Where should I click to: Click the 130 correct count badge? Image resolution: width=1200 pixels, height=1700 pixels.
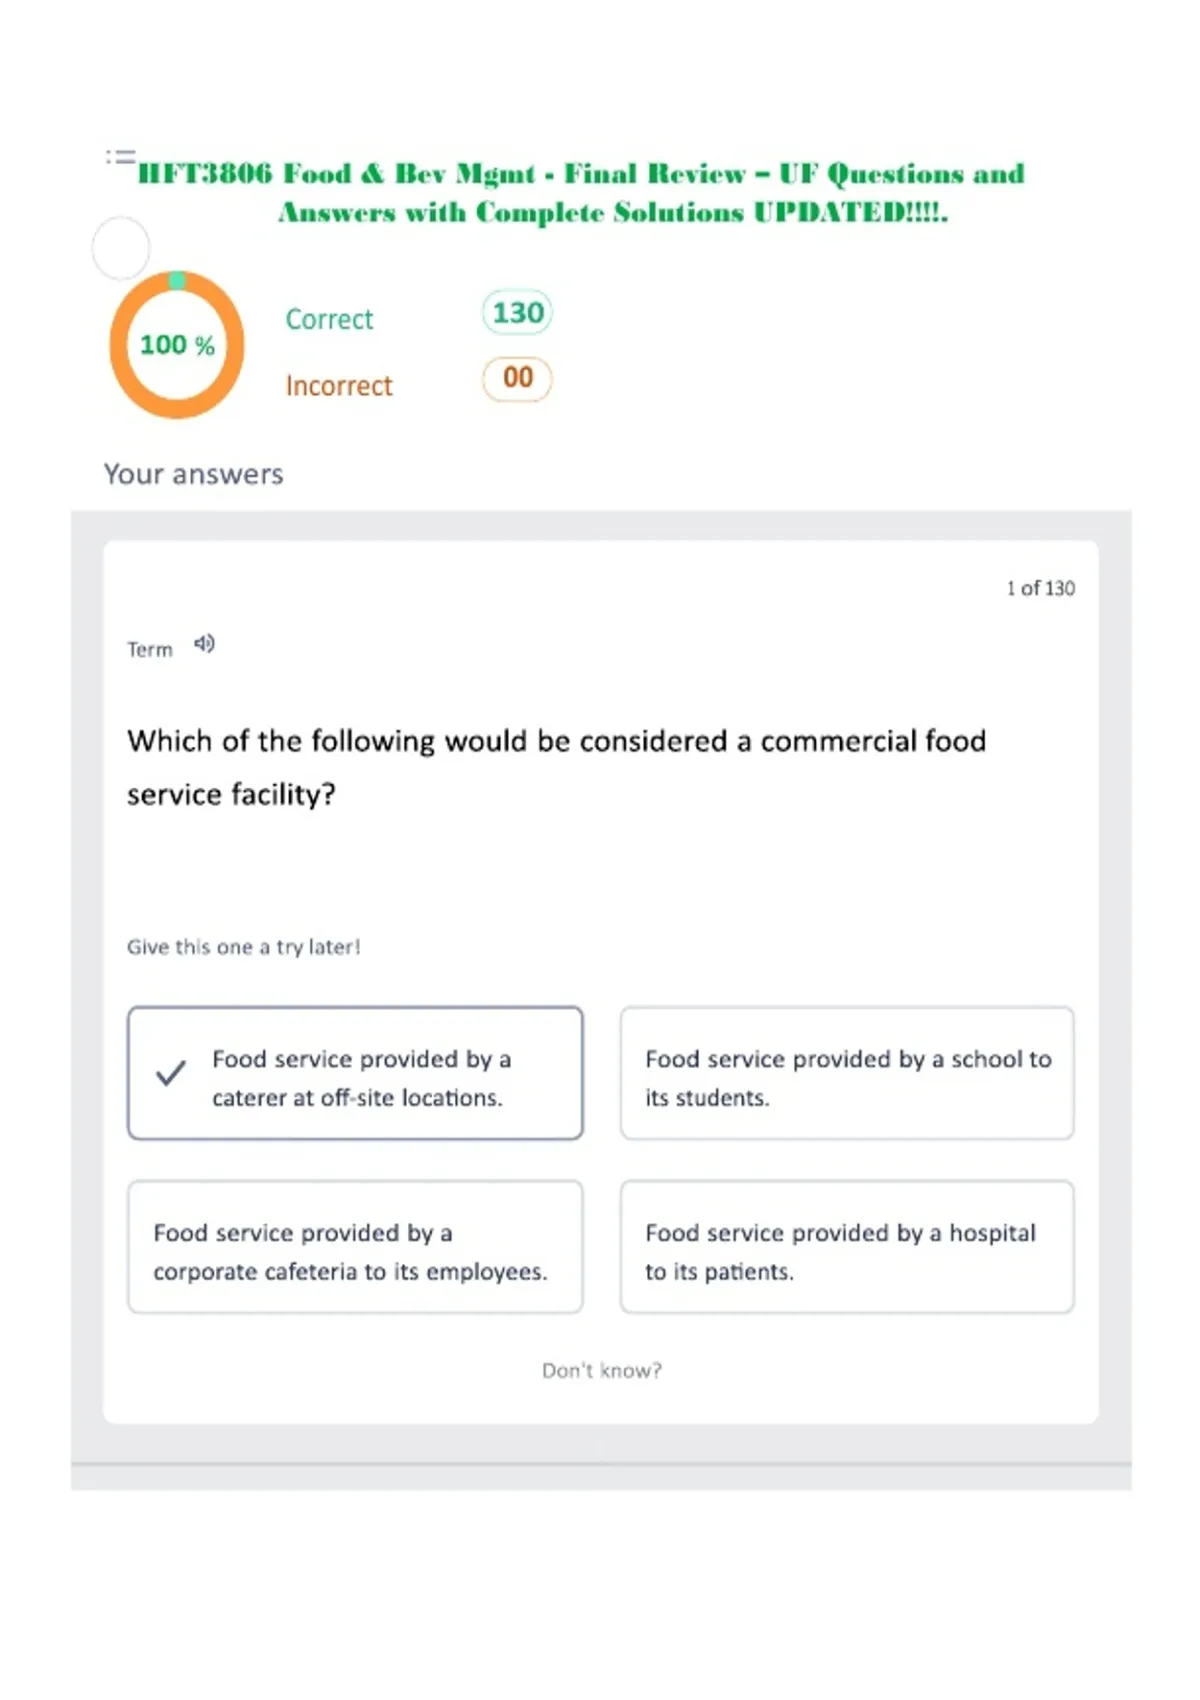click(517, 313)
